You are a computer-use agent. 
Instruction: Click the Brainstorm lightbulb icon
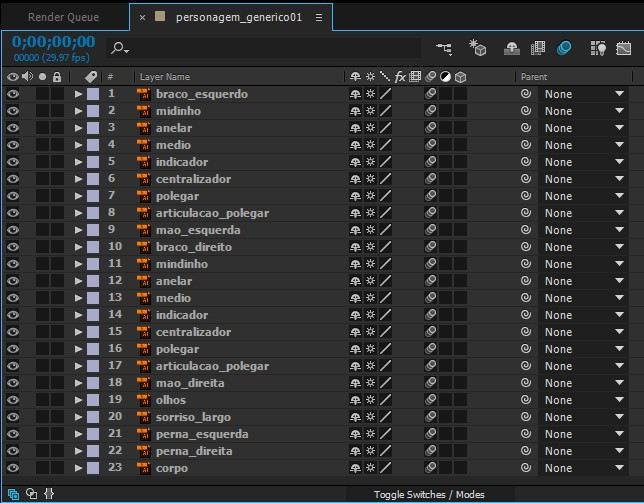[x=598, y=48]
